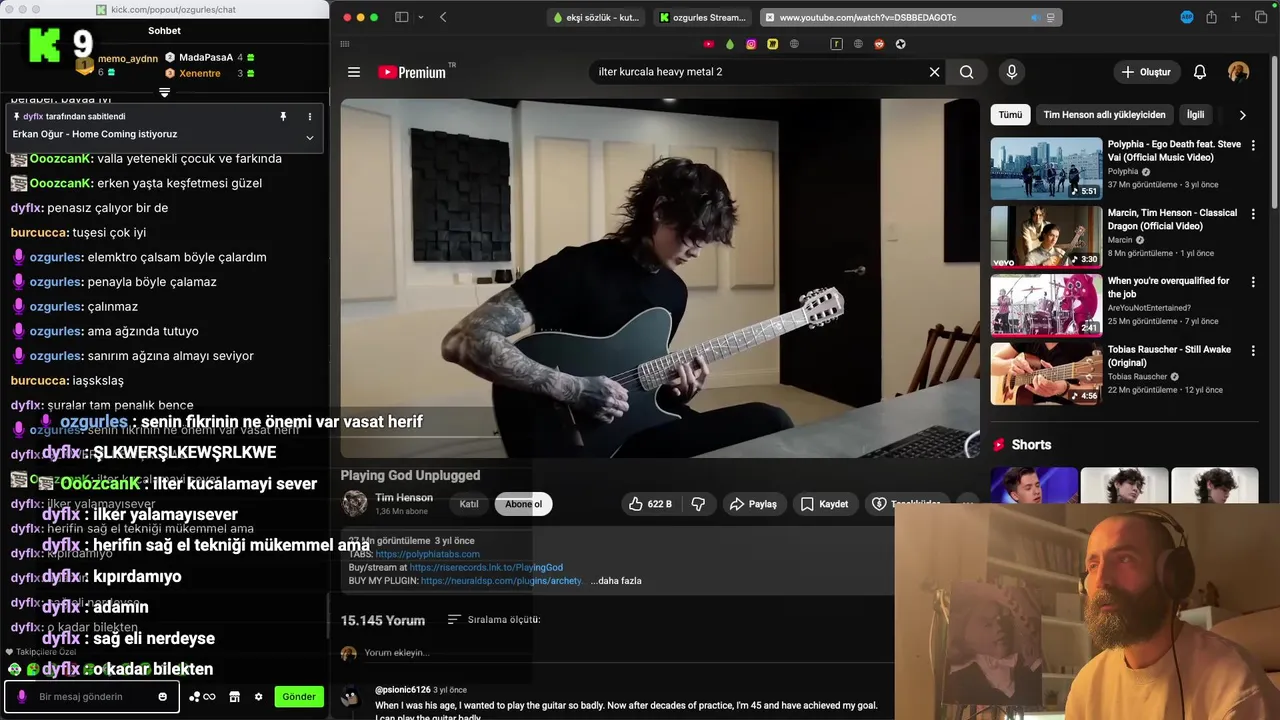Image resolution: width=1280 pixels, height=720 pixels.
Task: Submit search with the magnifier icon
Action: pyautogui.click(x=966, y=72)
